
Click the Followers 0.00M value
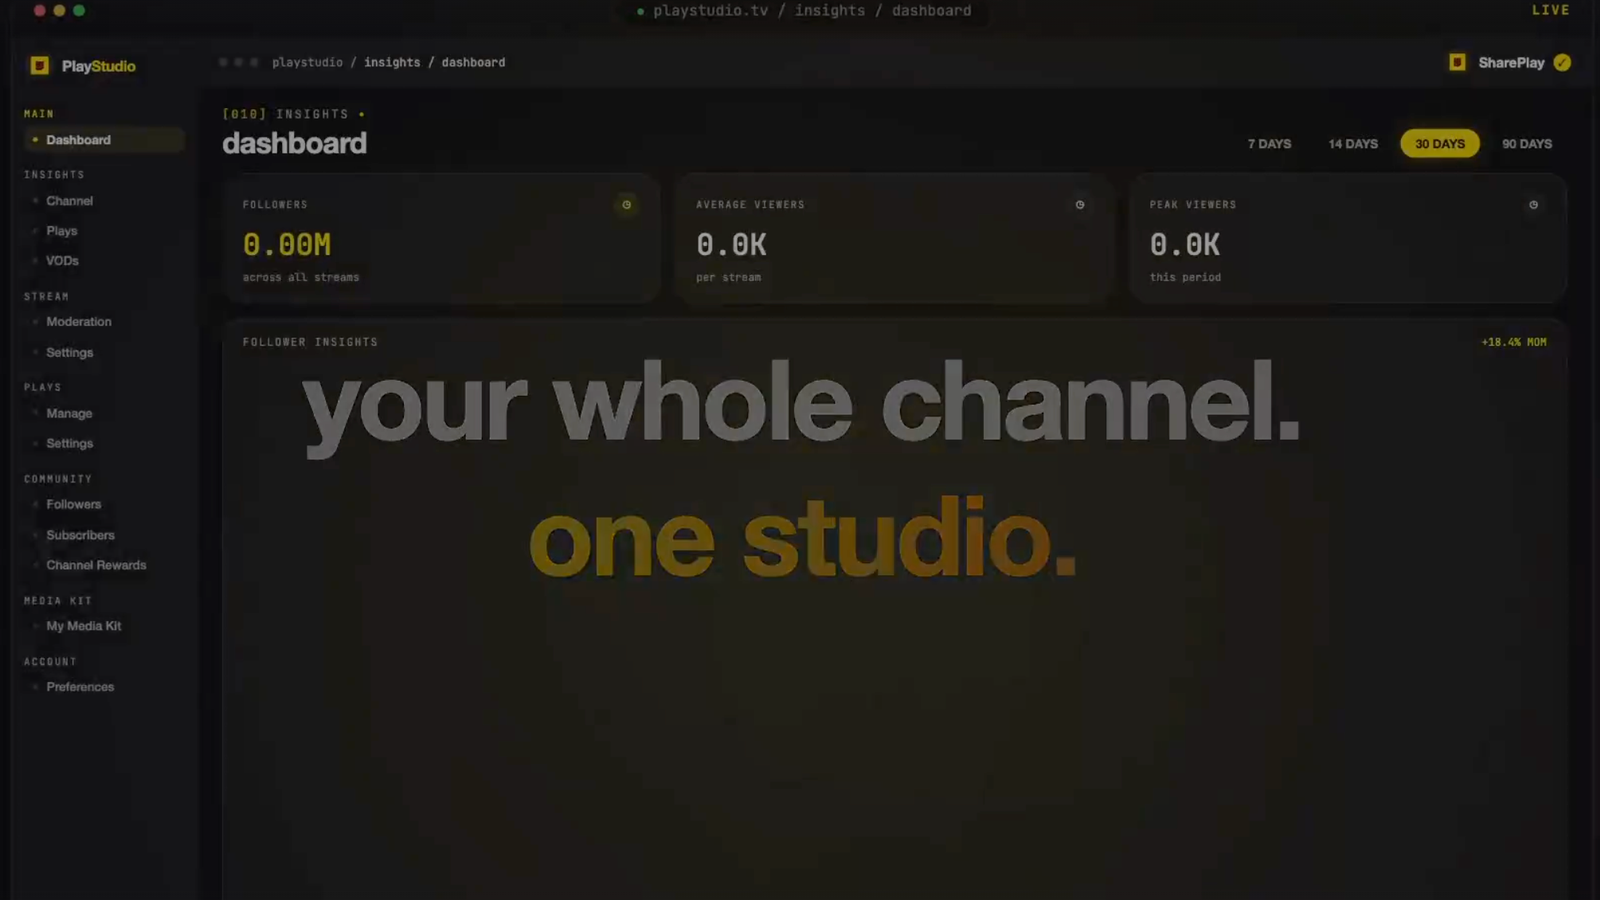(x=287, y=245)
